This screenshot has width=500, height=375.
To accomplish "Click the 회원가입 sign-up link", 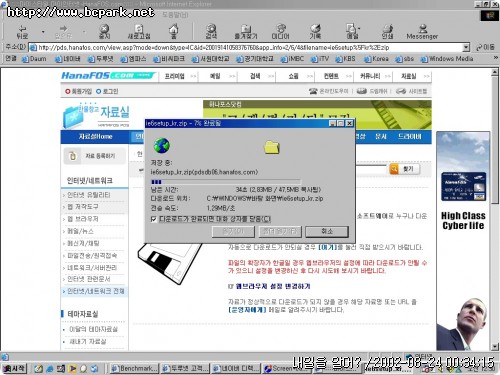I will point(79,91).
